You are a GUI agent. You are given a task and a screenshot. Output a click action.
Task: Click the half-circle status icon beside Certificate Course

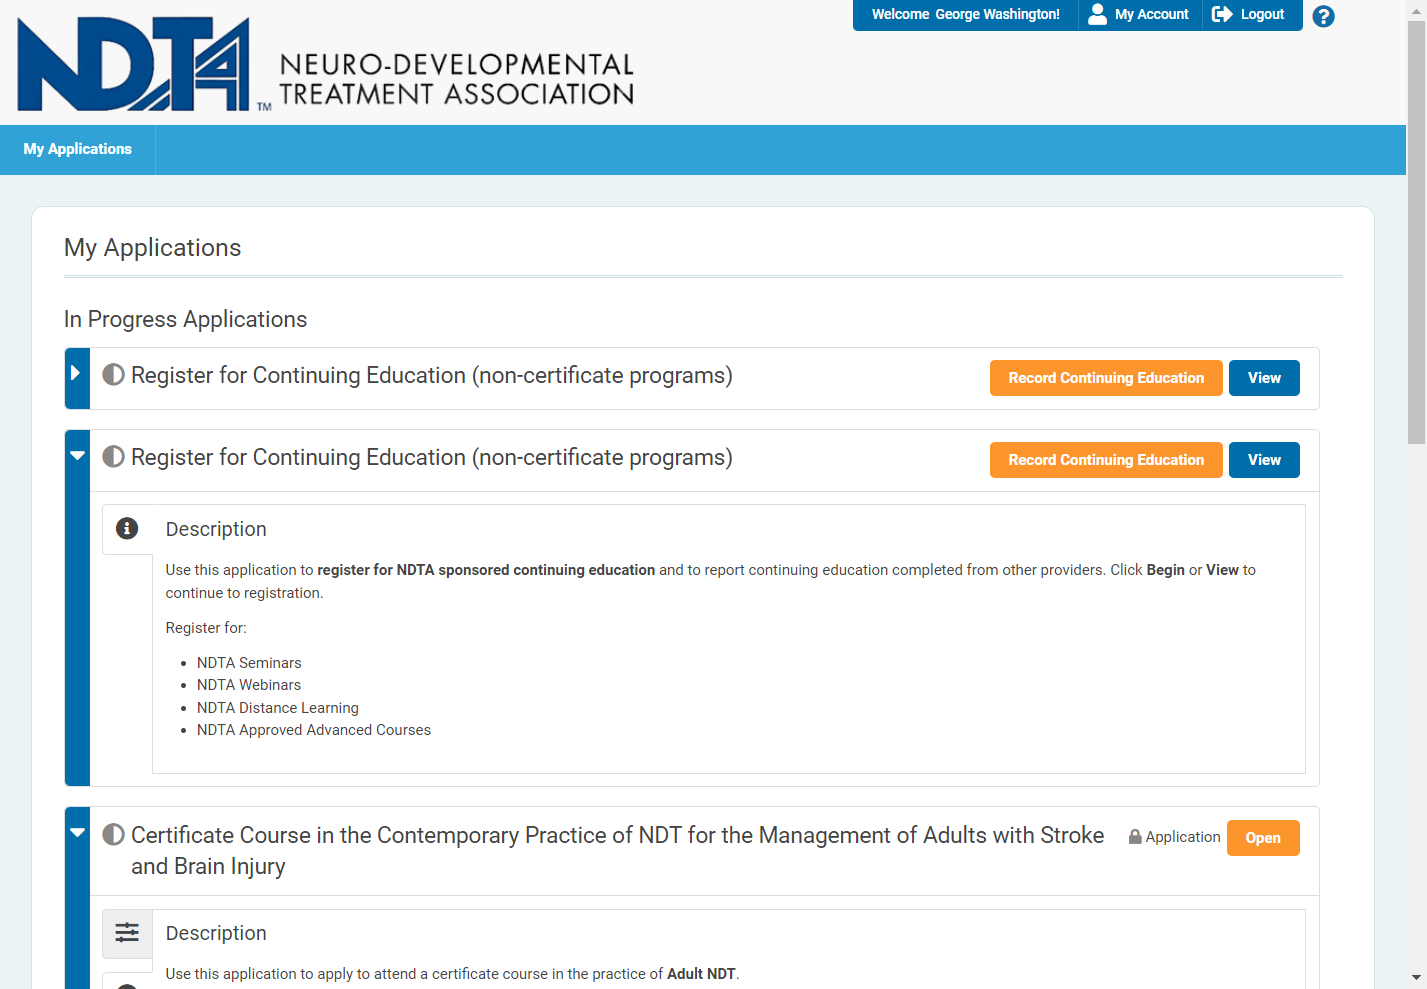(x=114, y=834)
